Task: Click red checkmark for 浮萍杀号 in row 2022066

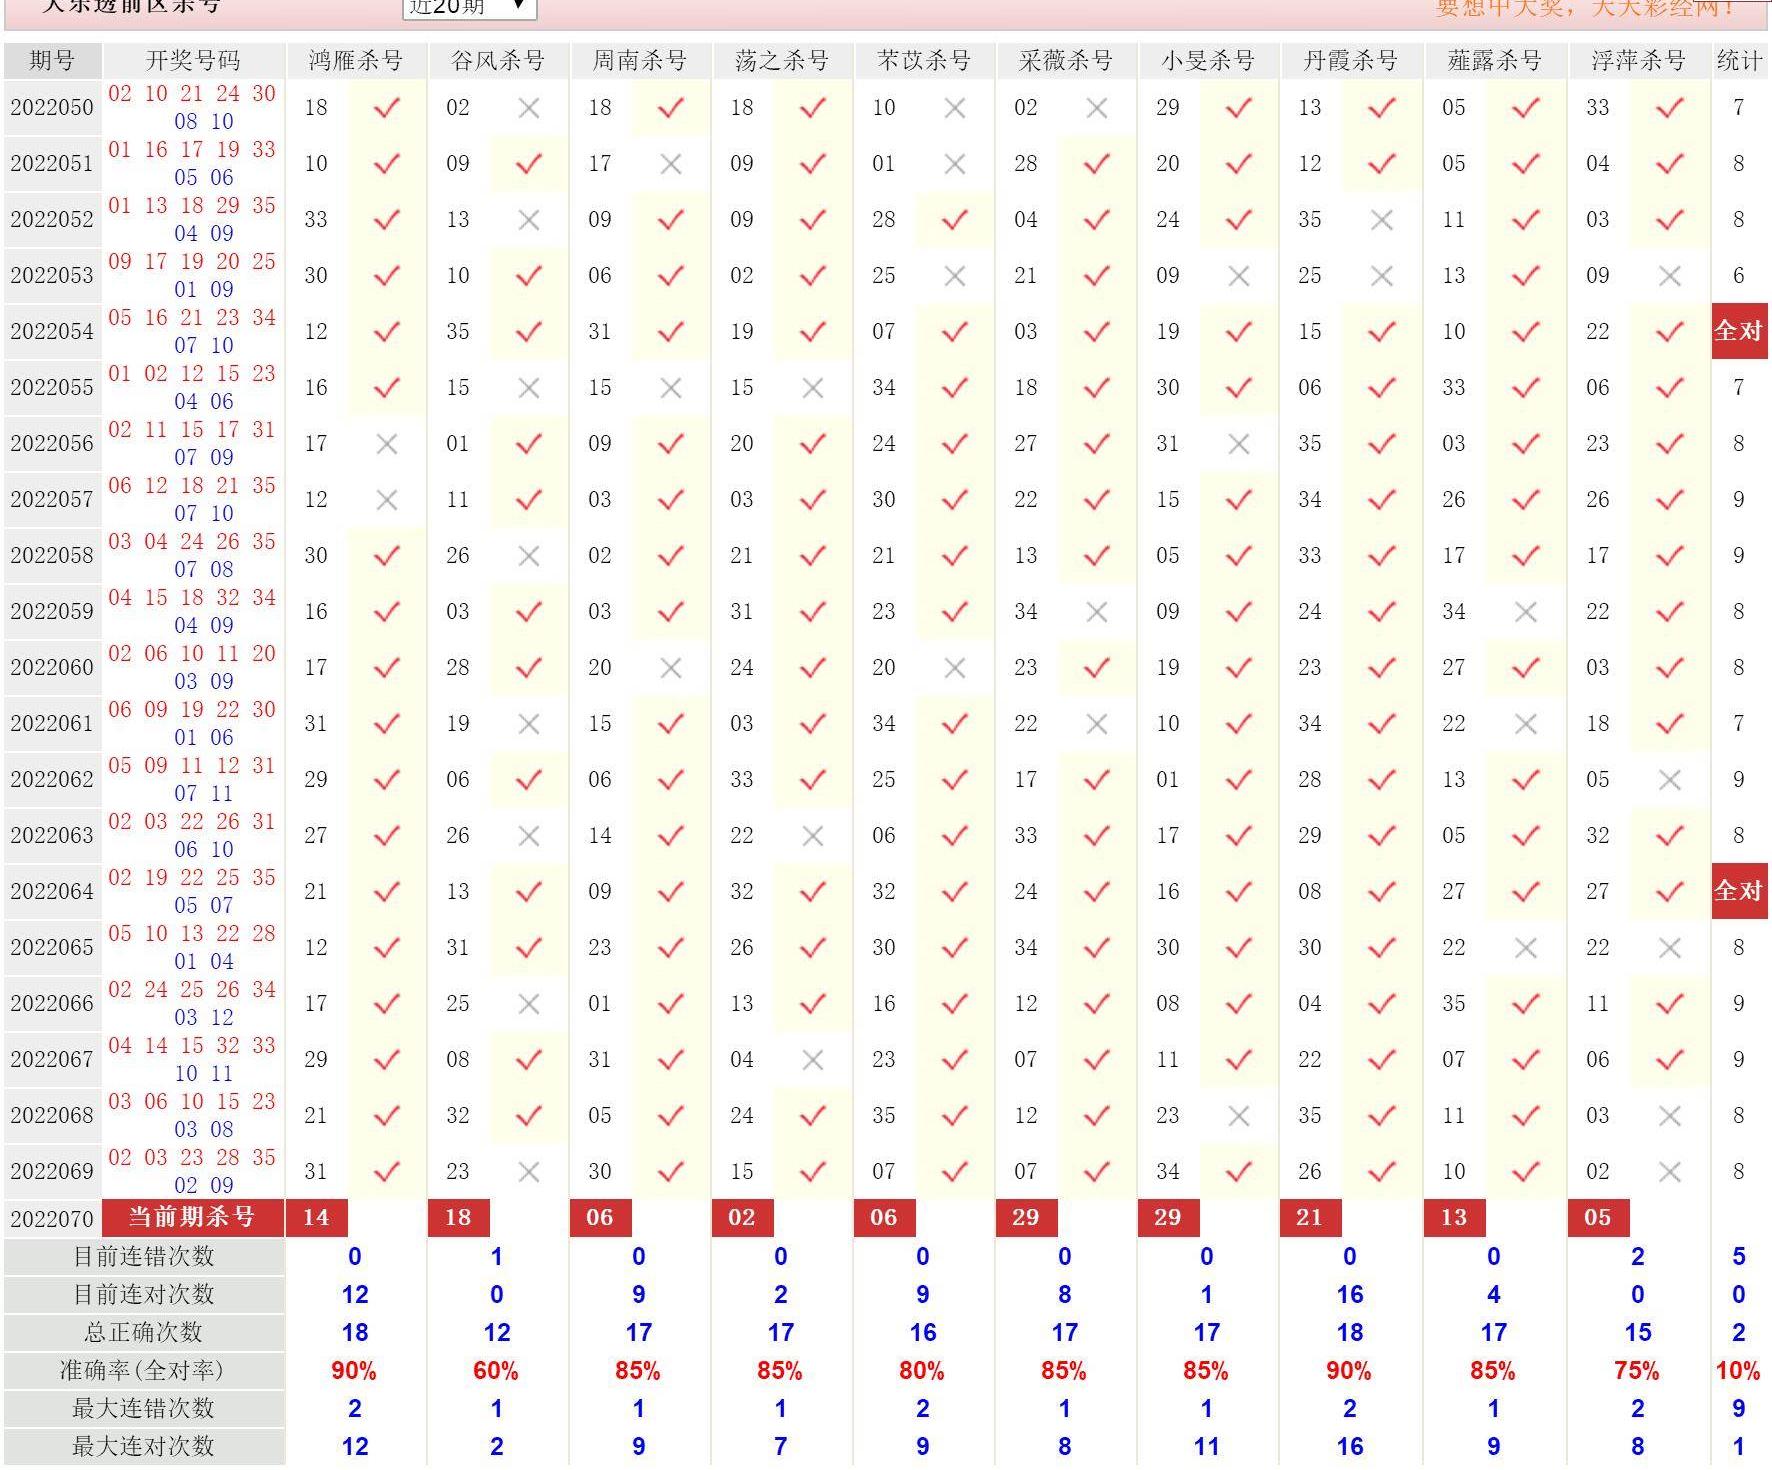Action: pos(1669,1004)
